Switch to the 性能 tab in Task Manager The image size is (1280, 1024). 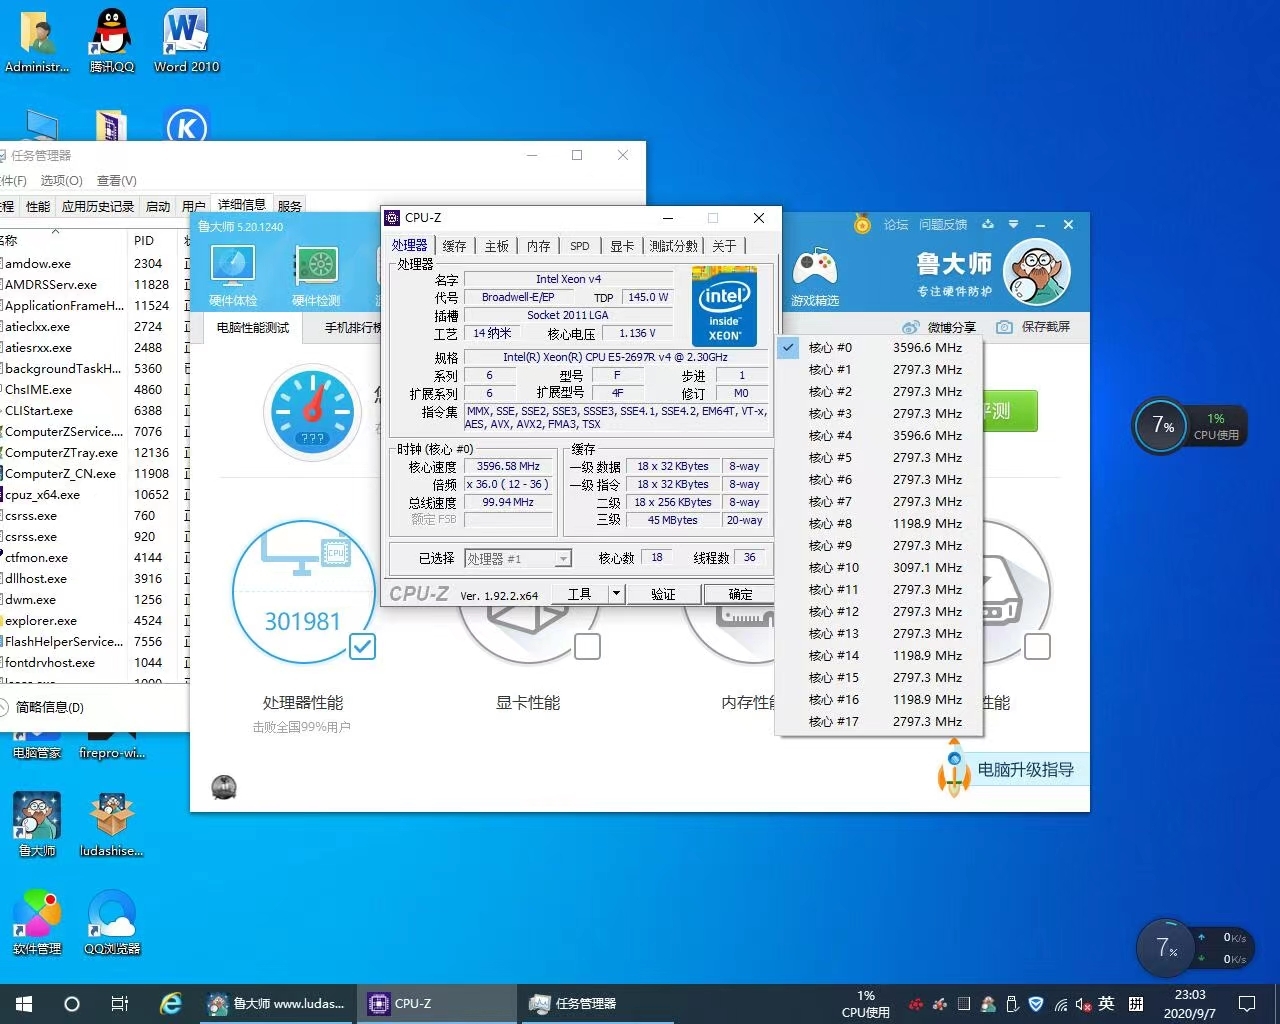coord(38,206)
